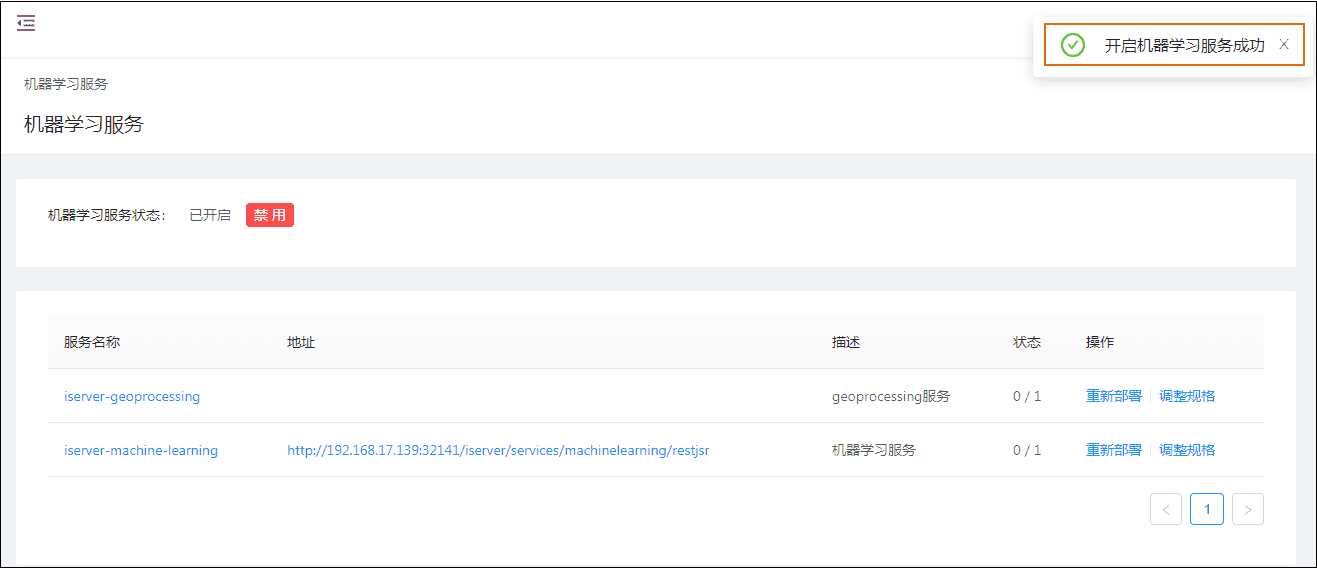Viewport: 1317px width, 568px height.
Task: Select page 1 in the pagination
Action: (x=1207, y=509)
